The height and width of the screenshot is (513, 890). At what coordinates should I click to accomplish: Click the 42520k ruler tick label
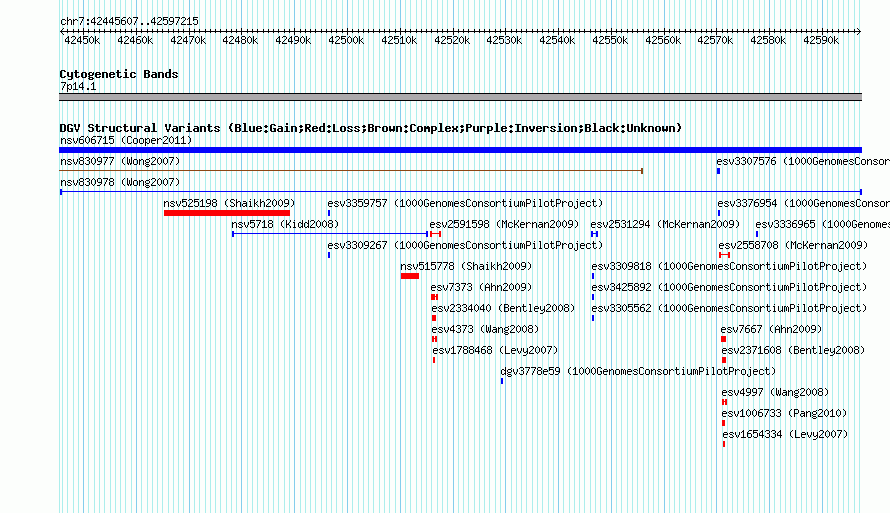point(452,40)
